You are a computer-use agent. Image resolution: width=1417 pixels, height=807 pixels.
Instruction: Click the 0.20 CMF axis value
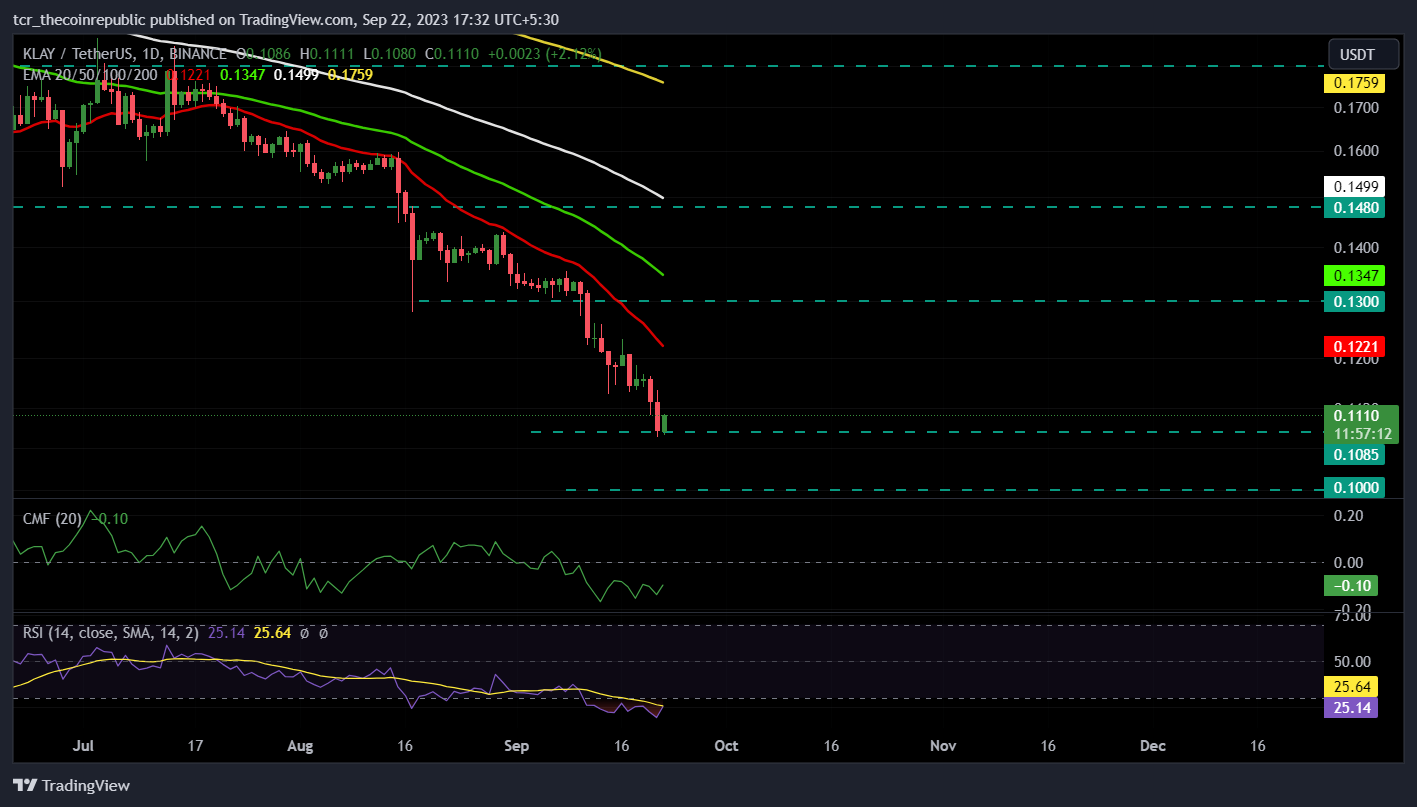[x=1351, y=516]
